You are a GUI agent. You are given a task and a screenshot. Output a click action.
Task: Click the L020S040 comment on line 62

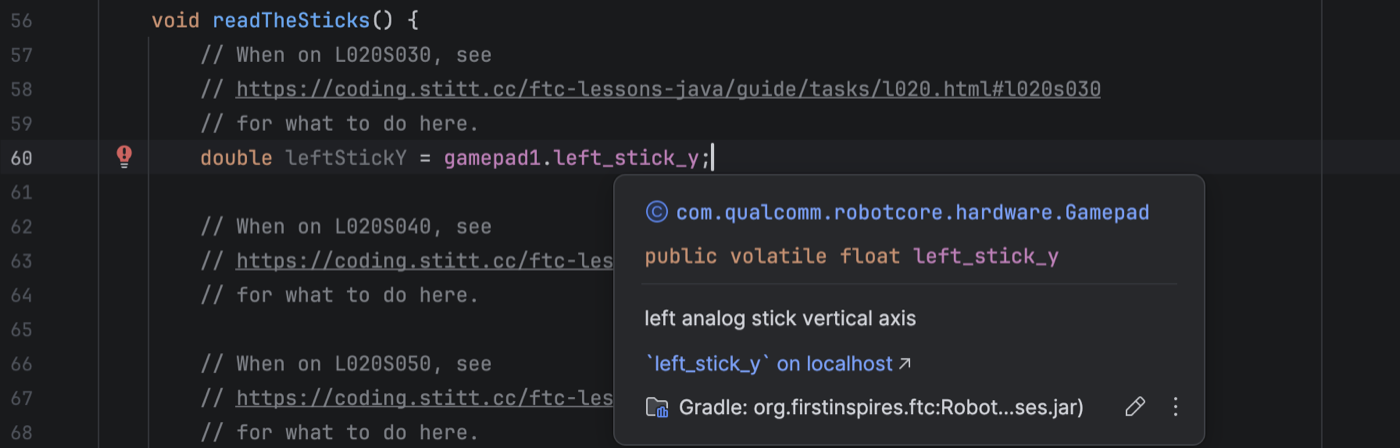[x=346, y=227]
